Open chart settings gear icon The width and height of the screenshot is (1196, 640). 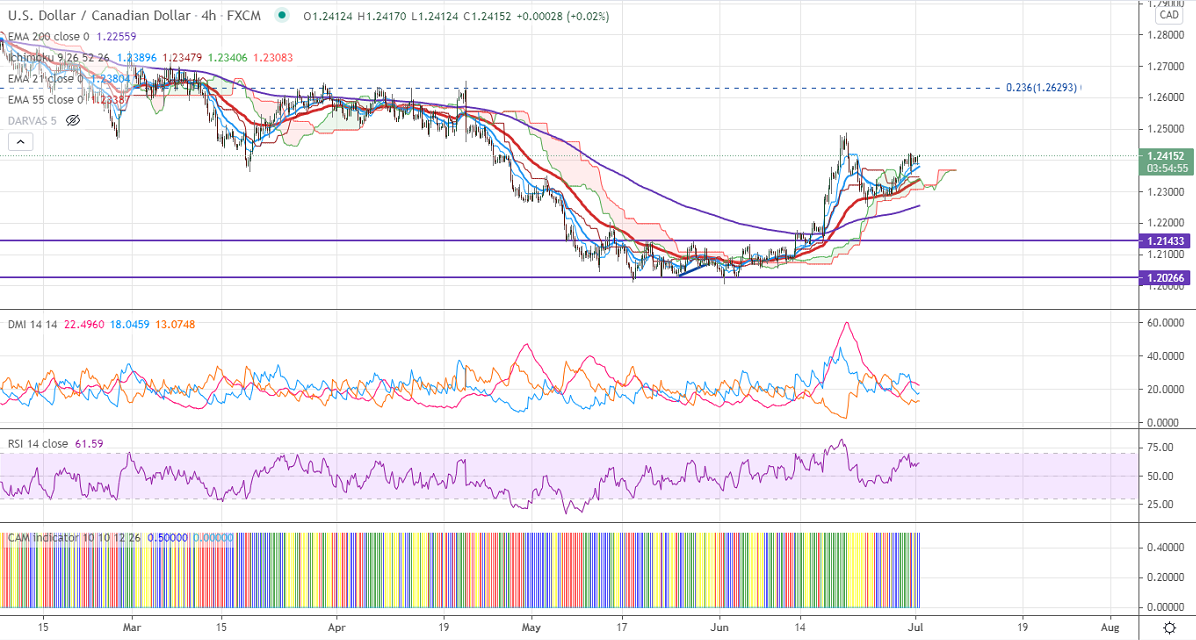1169,628
